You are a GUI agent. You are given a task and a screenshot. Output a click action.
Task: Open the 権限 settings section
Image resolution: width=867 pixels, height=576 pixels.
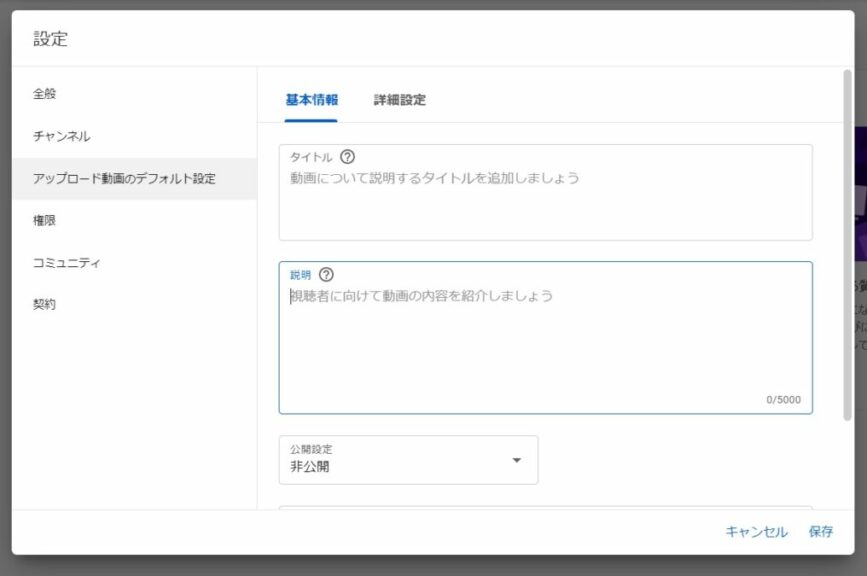pyautogui.click(x=45, y=220)
